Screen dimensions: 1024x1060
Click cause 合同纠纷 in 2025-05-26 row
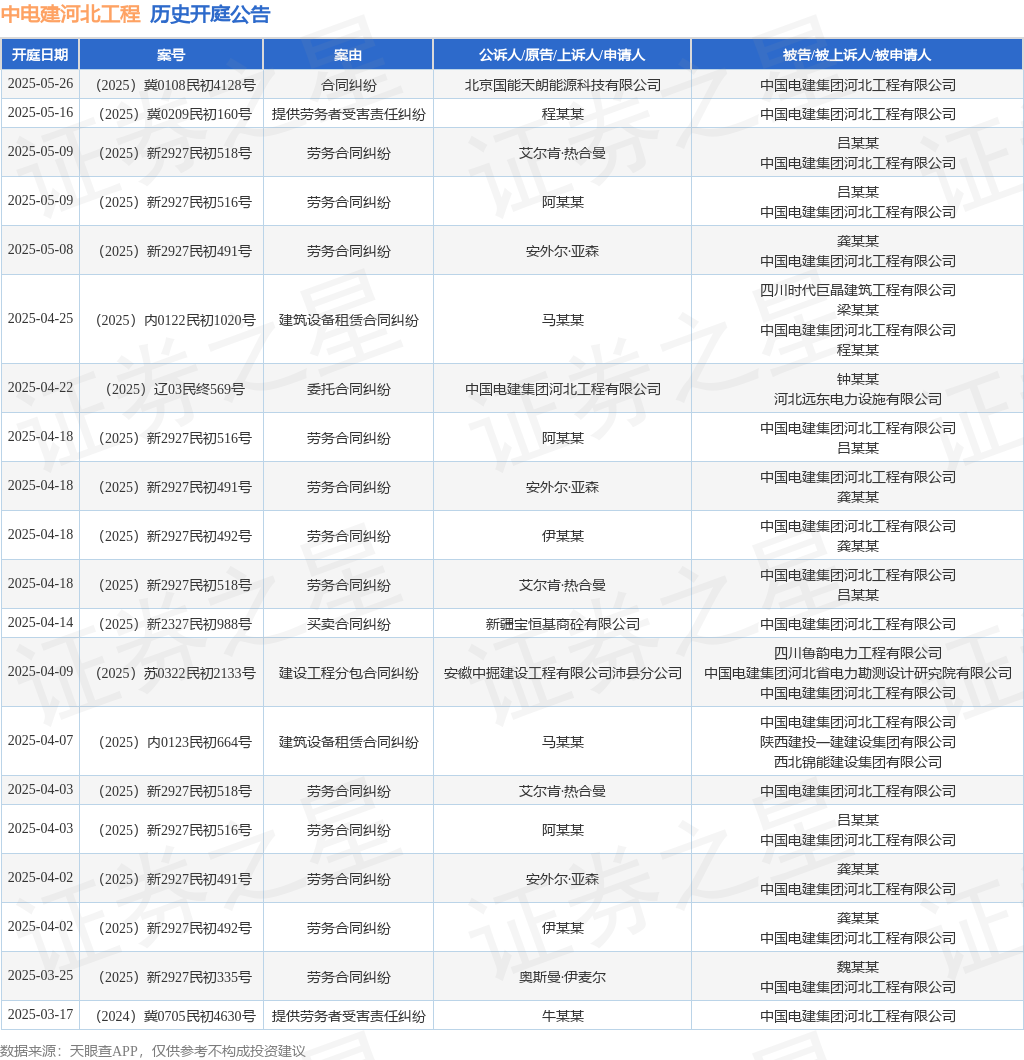[x=348, y=85]
